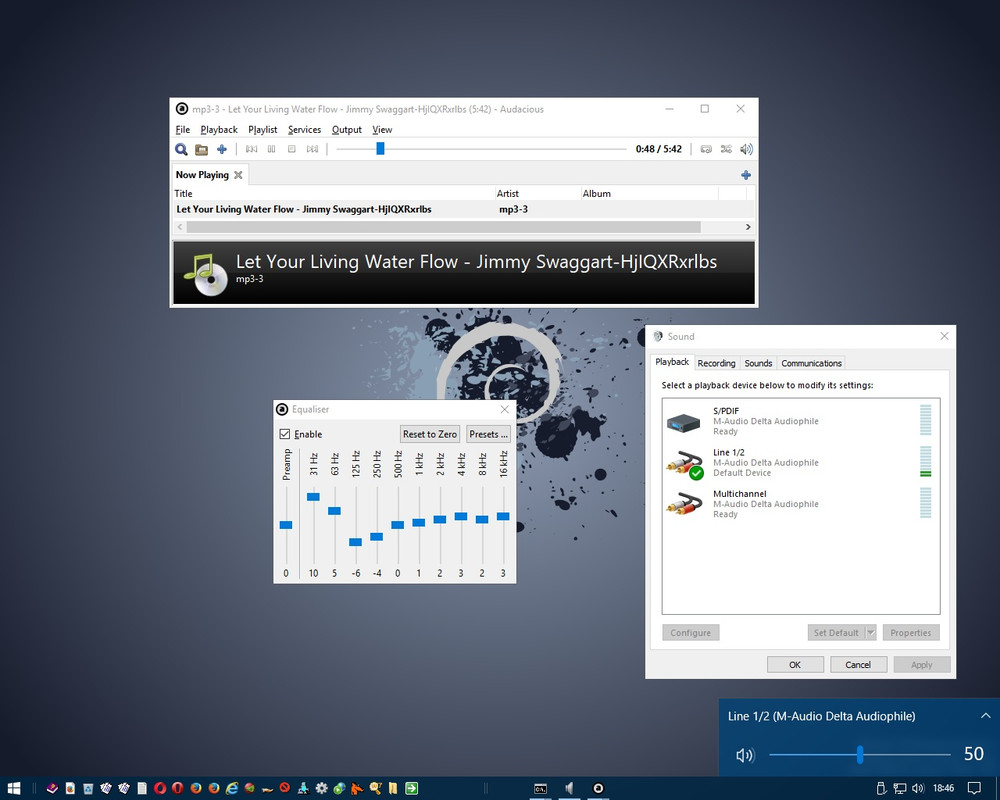
Task: Click the Audacious logo in the Equaliser title bar
Action: (x=282, y=409)
